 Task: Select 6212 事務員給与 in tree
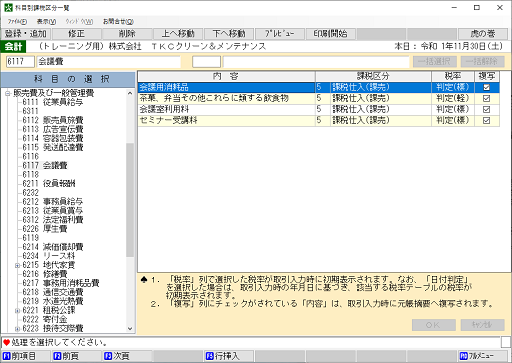pyautogui.click(x=53, y=202)
